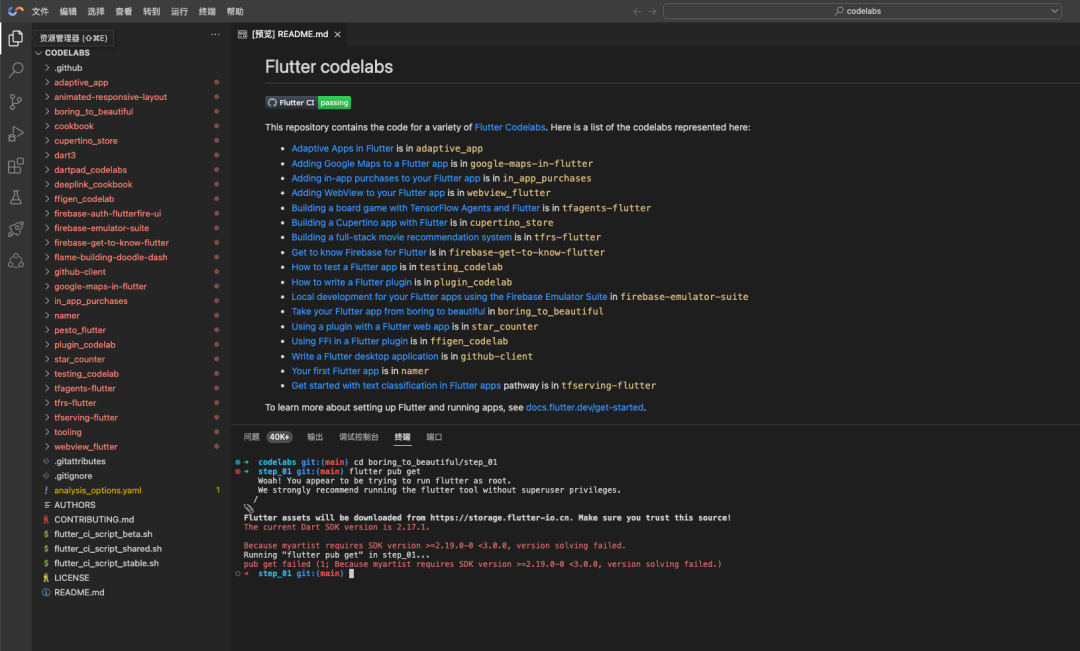Screen dimensions: 1080x651
Task: Open the .gitignore file
Action: 73,476
